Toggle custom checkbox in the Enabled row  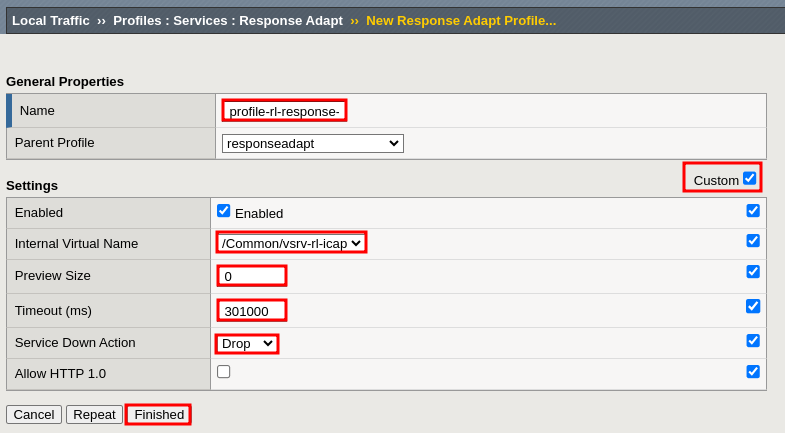point(753,211)
